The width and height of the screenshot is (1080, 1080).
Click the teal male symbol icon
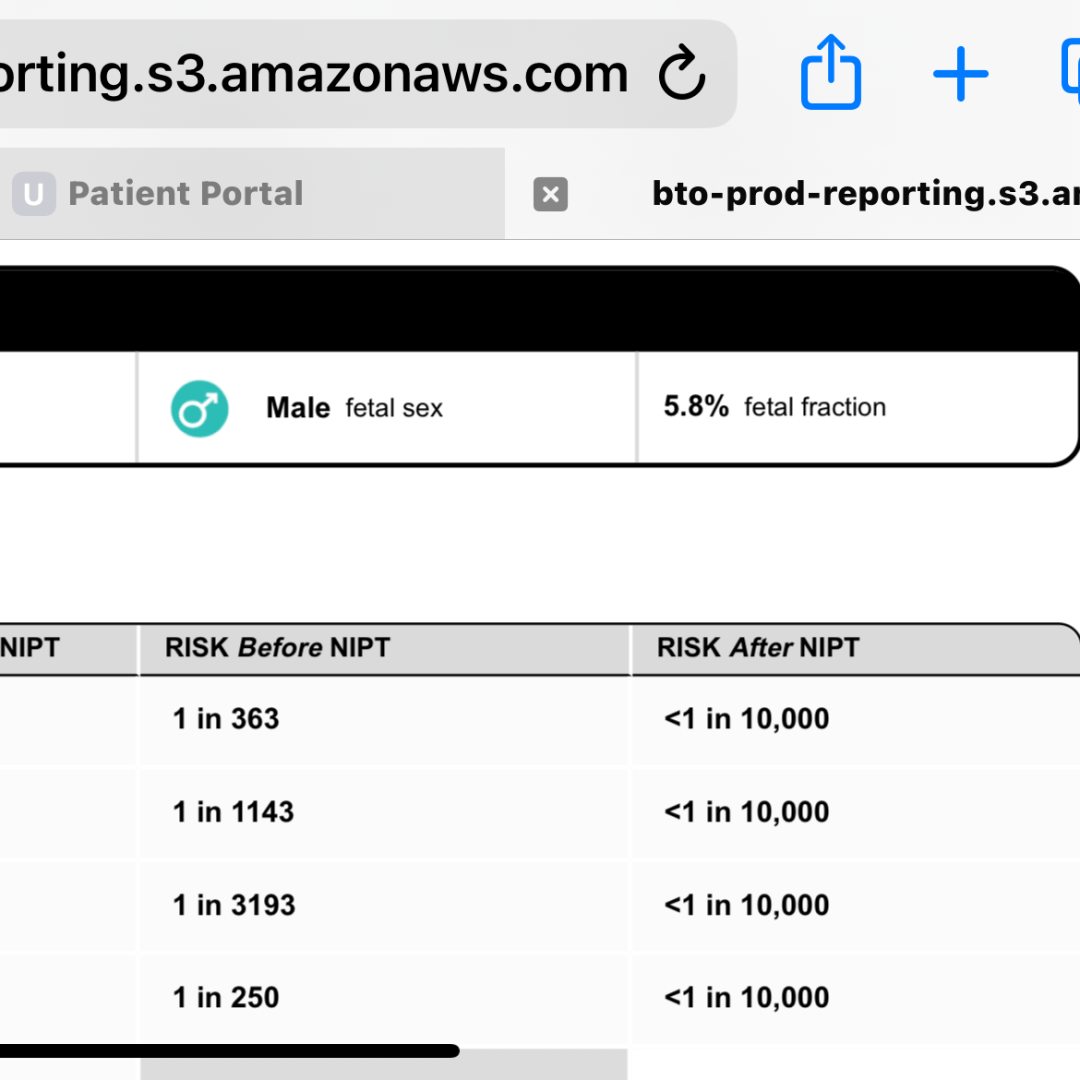coord(200,408)
